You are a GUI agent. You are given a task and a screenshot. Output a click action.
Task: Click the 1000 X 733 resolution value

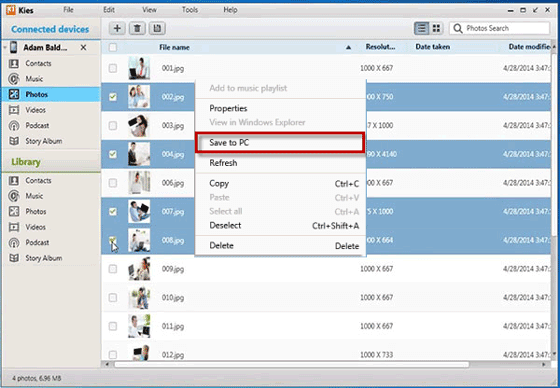(376, 355)
